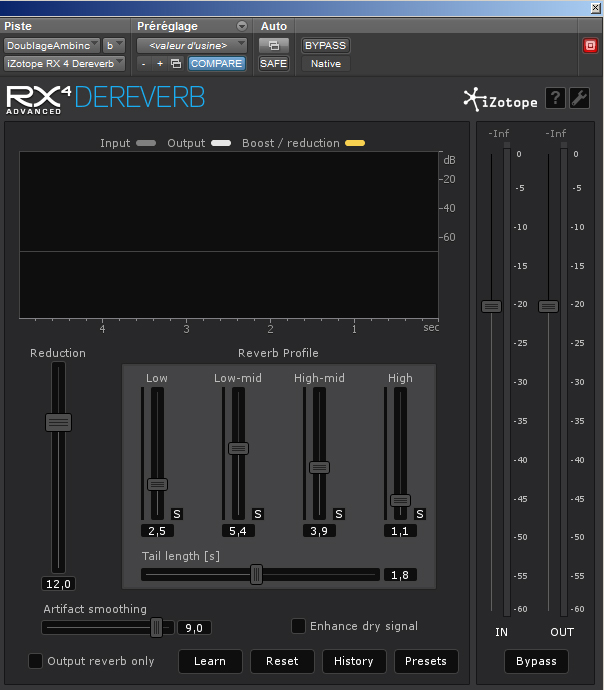The image size is (604, 690).
Task: Solo the High band with S
Action: tap(420, 514)
